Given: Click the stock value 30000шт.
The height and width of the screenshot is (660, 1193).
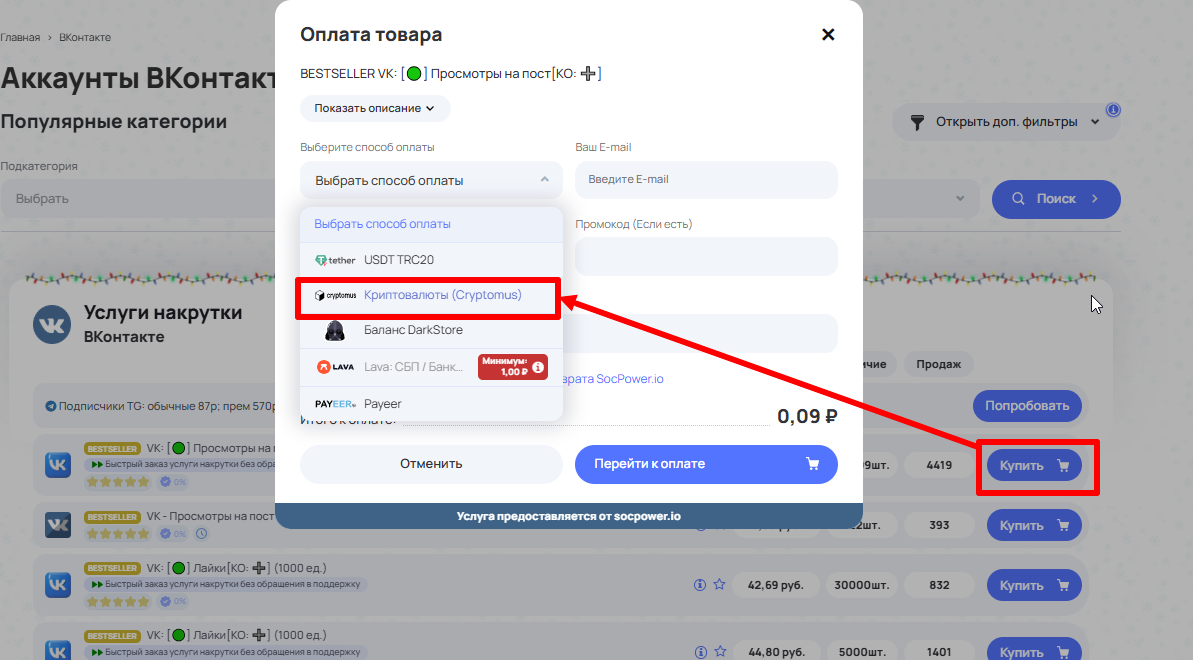Looking at the screenshot, I should click(862, 585).
